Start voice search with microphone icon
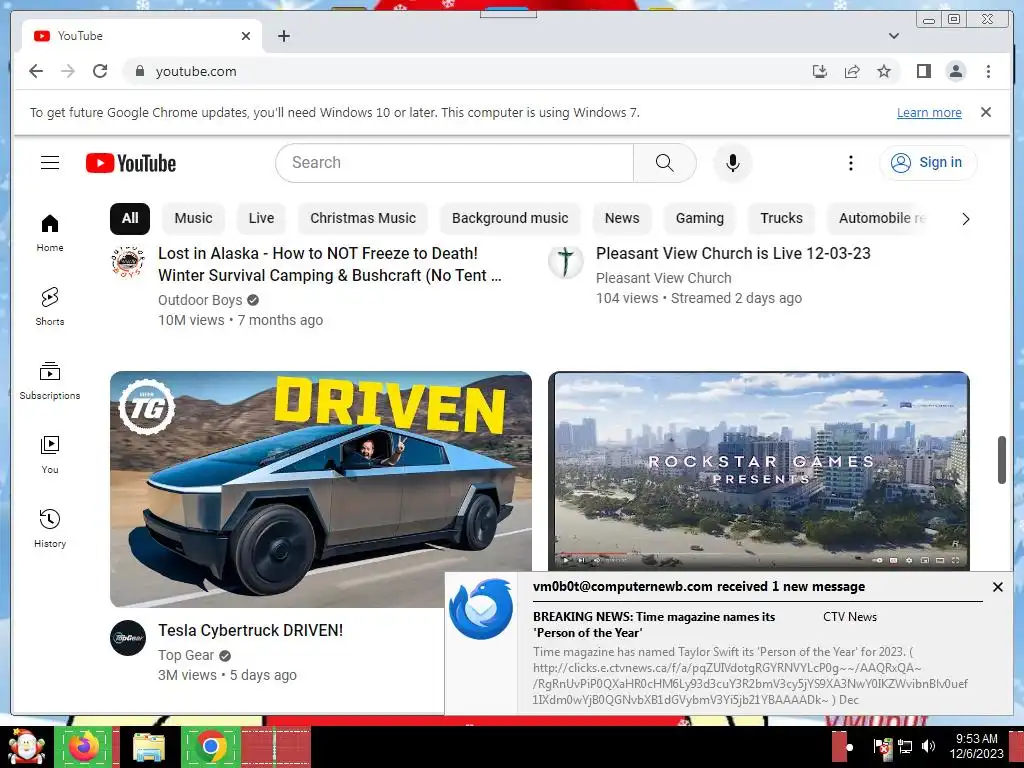The width and height of the screenshot is (1024, 768). tap(733, 163)
